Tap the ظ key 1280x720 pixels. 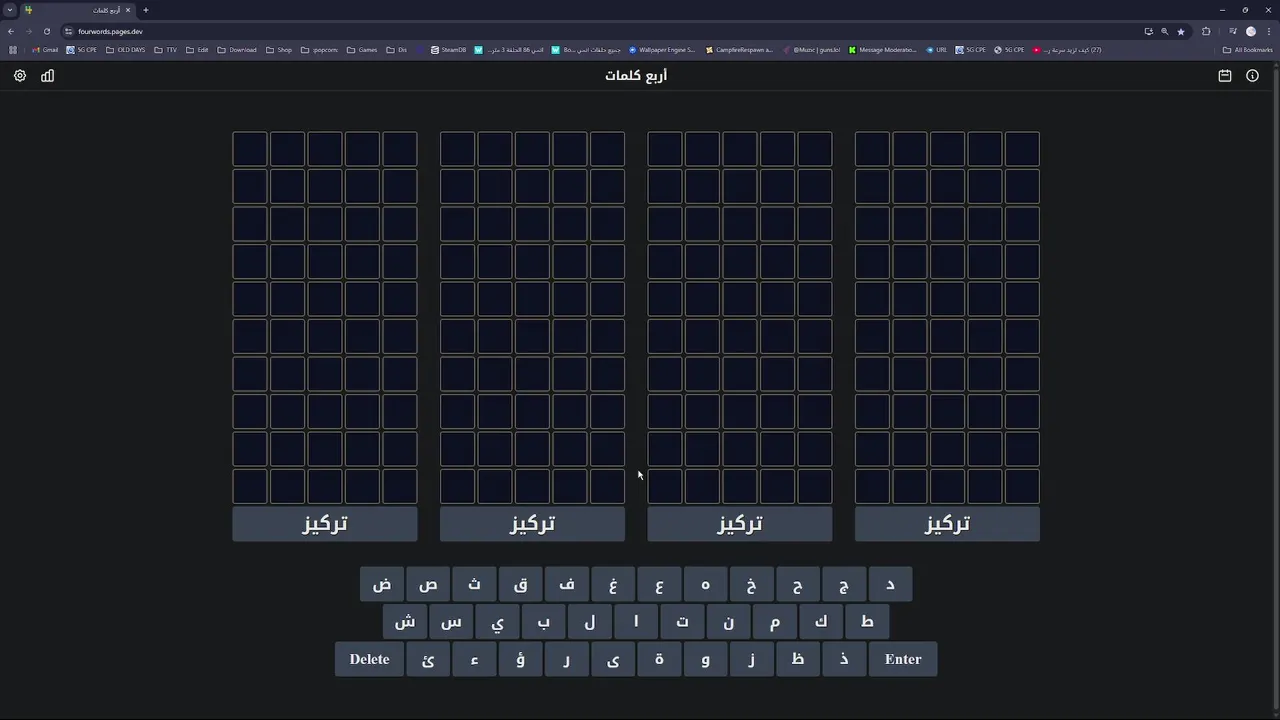pyautogui.click(x=798, y=659)
